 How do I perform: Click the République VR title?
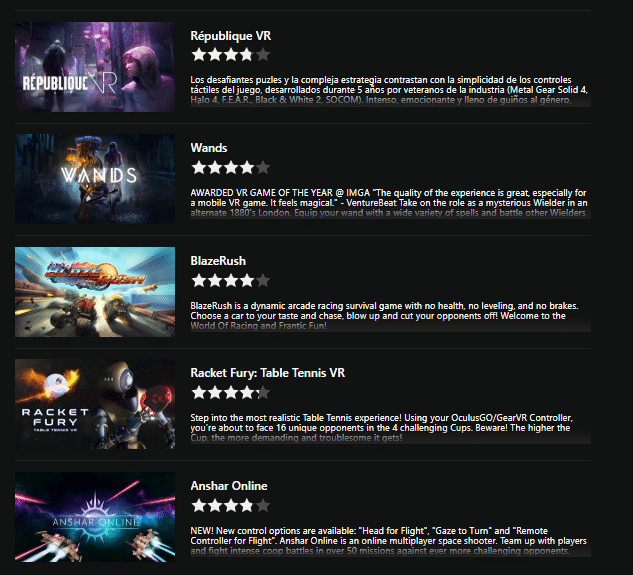click(231, 36)
